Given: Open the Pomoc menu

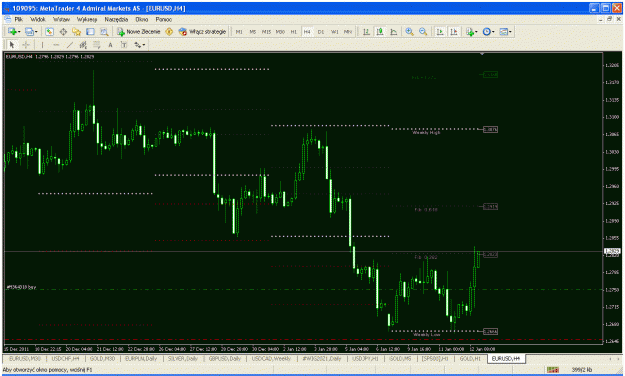Looking at the screenshot, I should coord(163,19).
